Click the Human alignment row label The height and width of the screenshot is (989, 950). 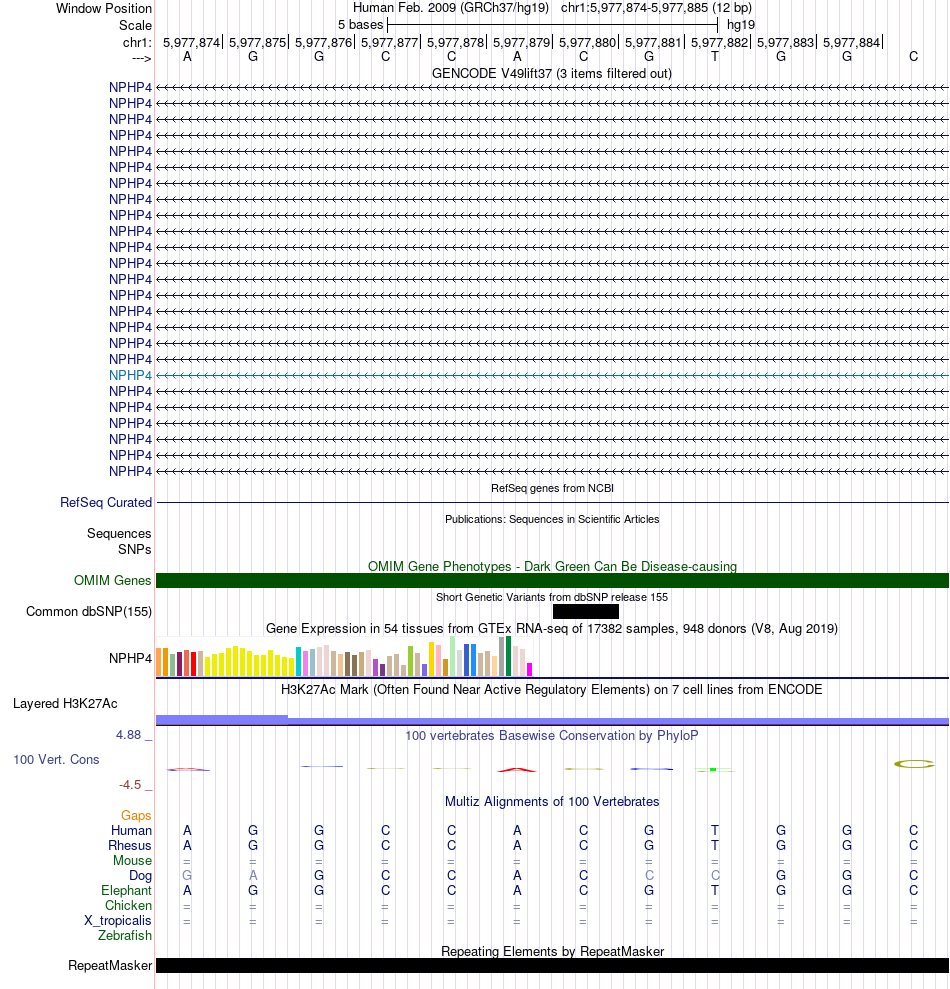pos(131,831)
